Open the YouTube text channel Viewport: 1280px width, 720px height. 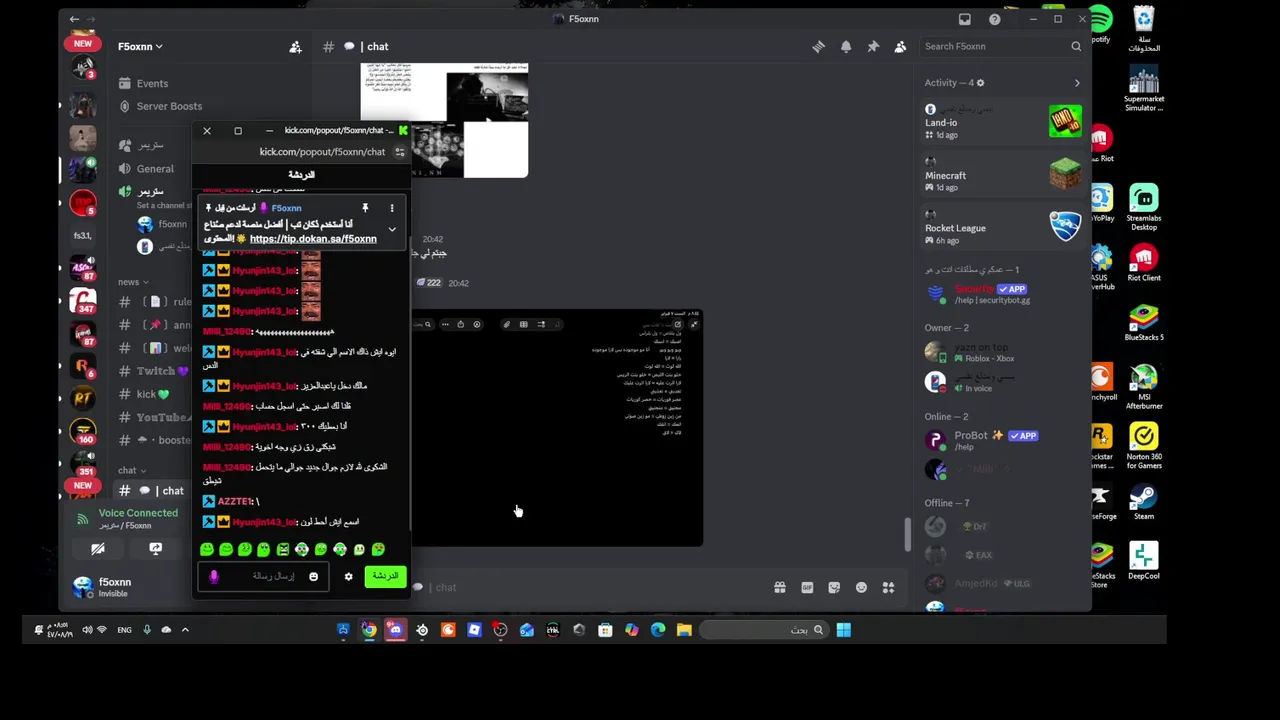coord(155,417)
